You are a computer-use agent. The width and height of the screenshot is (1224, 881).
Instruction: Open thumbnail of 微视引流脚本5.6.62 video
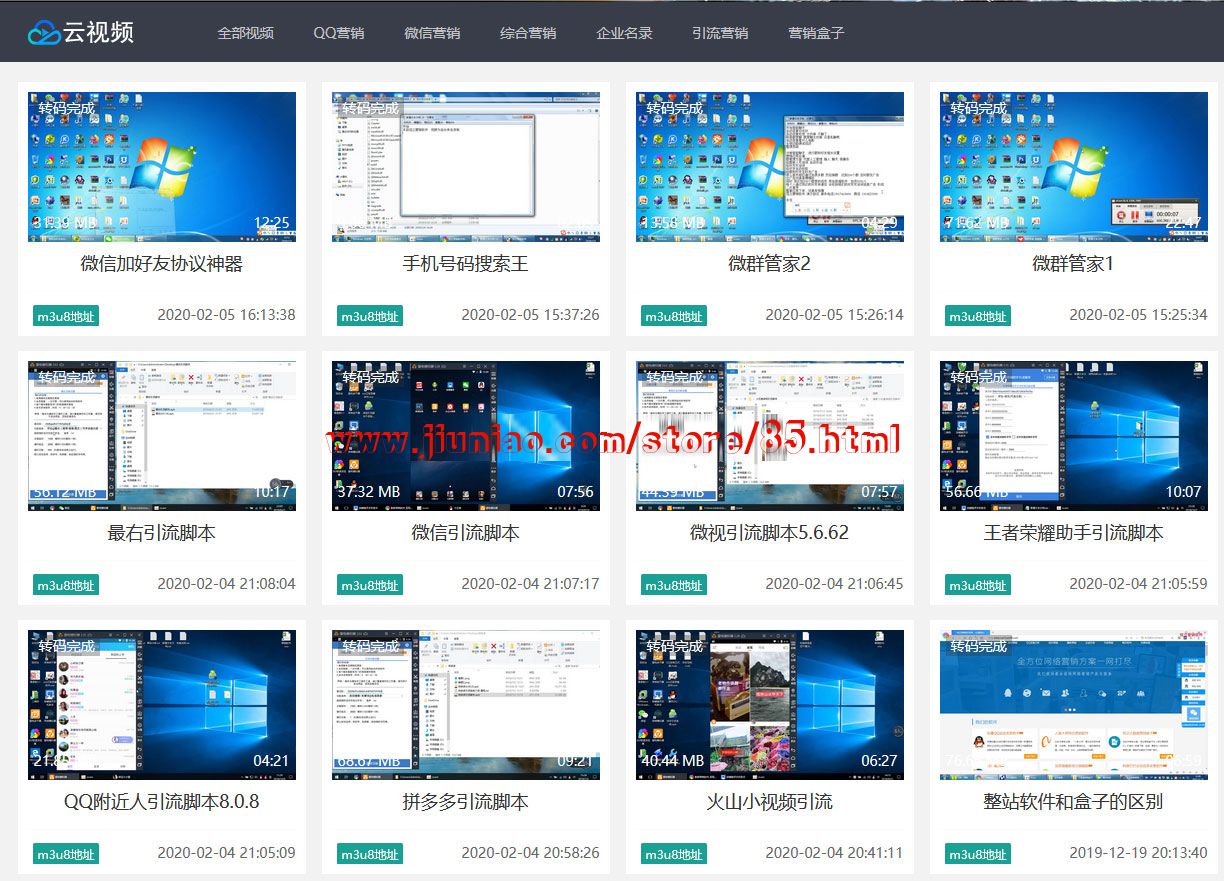click(x=770, y=436)
